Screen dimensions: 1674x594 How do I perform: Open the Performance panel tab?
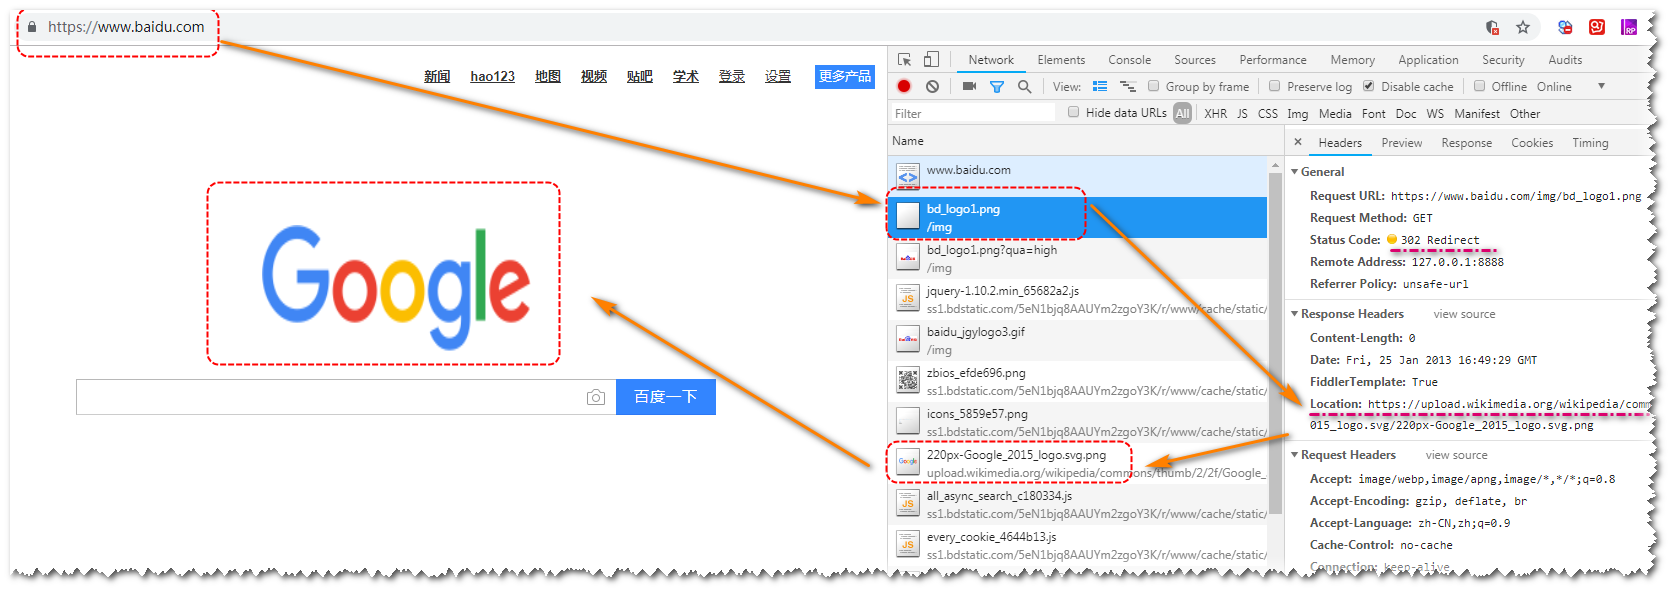(x=1273, y=60)
